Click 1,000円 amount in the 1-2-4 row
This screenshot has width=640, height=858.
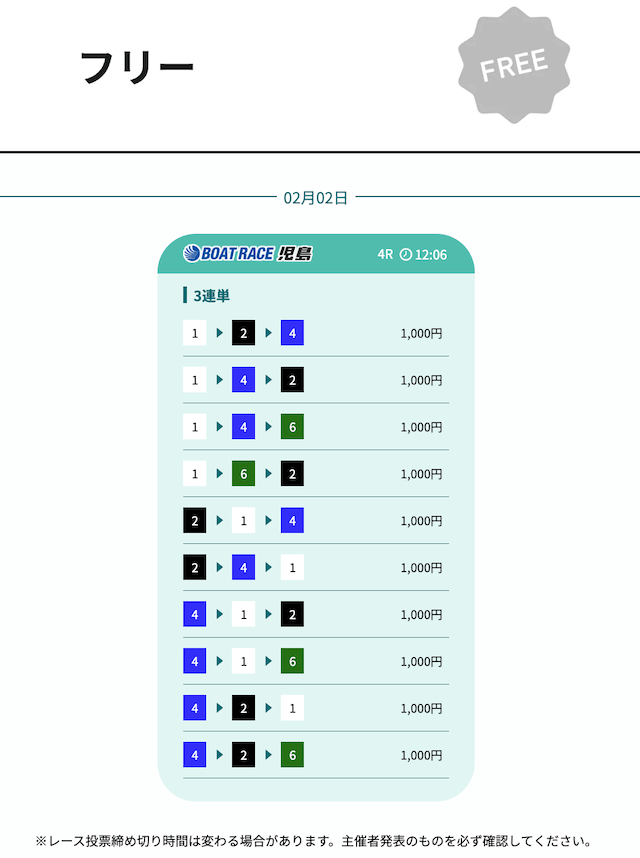click(421, 333)
